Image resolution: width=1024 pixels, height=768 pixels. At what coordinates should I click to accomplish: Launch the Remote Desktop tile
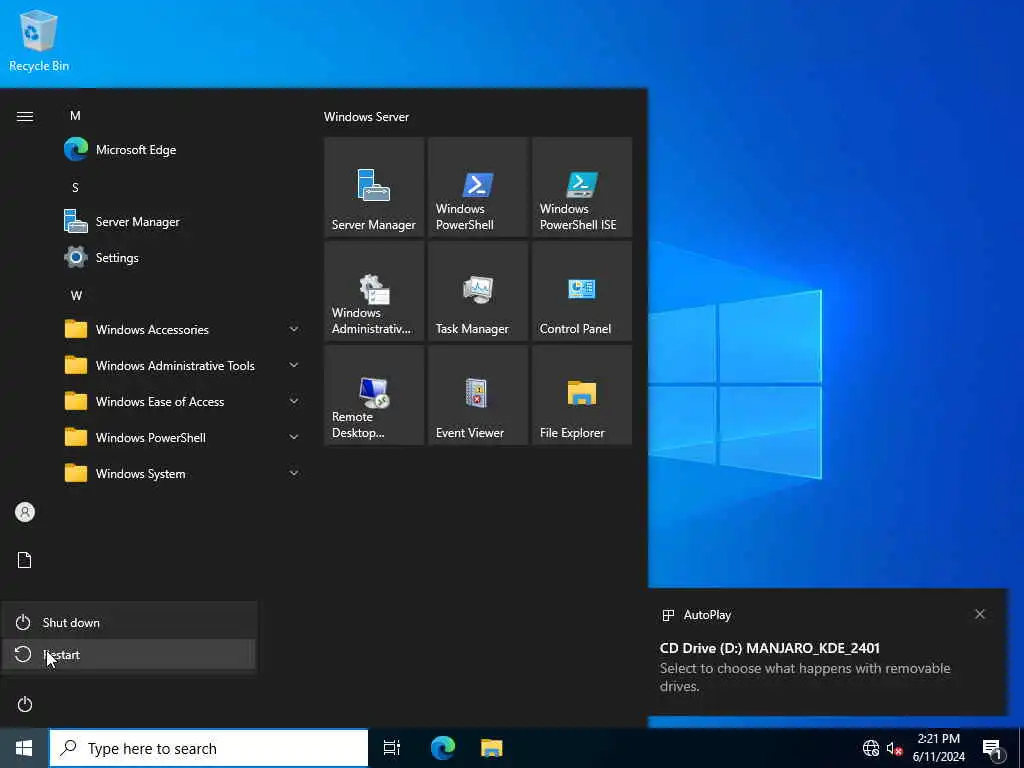point(374,395)
